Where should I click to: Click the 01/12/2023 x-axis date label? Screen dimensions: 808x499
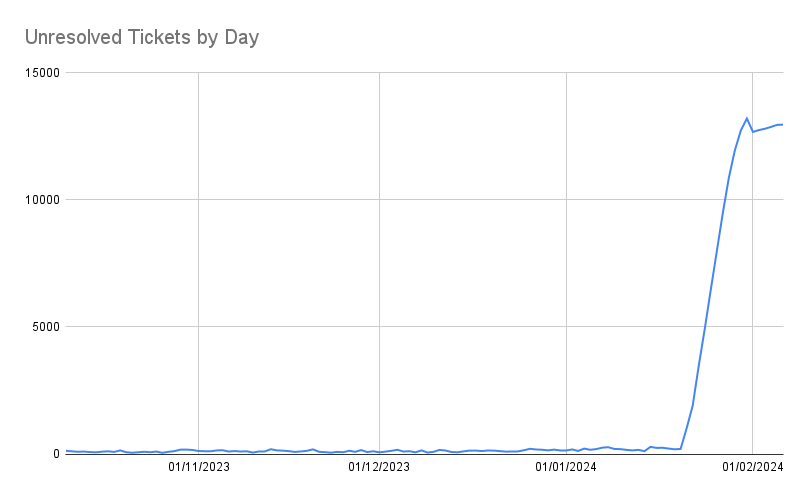[x=379, y=466]
